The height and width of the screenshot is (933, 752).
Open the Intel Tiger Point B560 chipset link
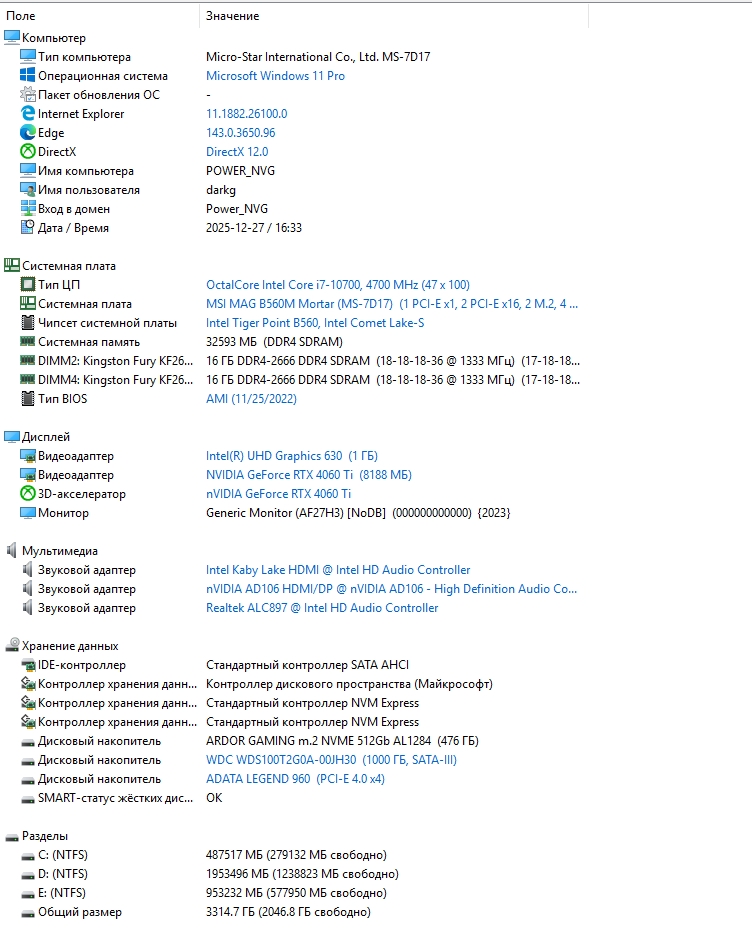tap(315, 323)
